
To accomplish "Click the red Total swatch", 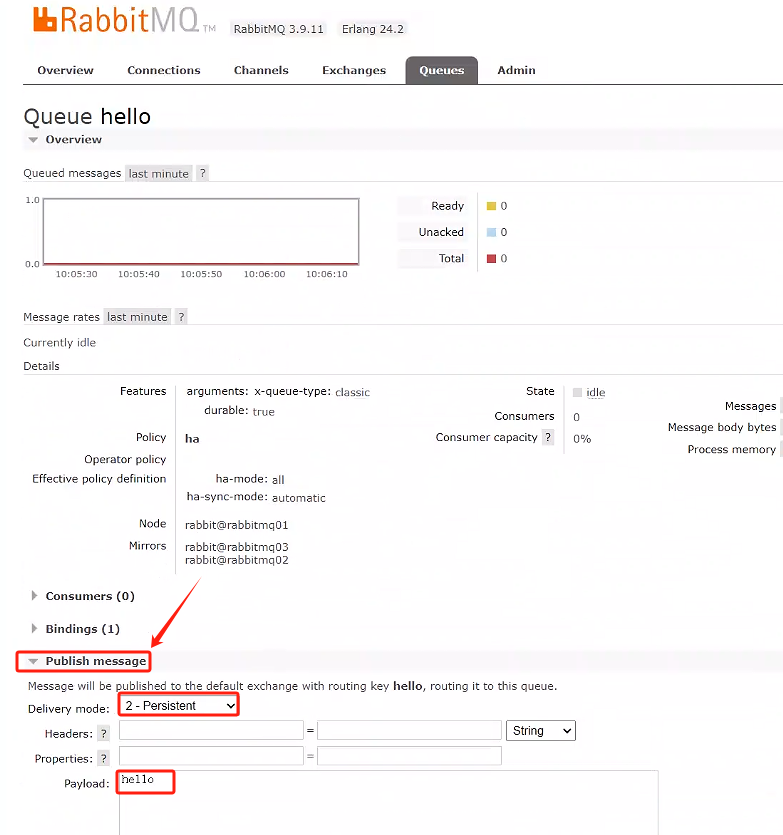I will point(491,259).
